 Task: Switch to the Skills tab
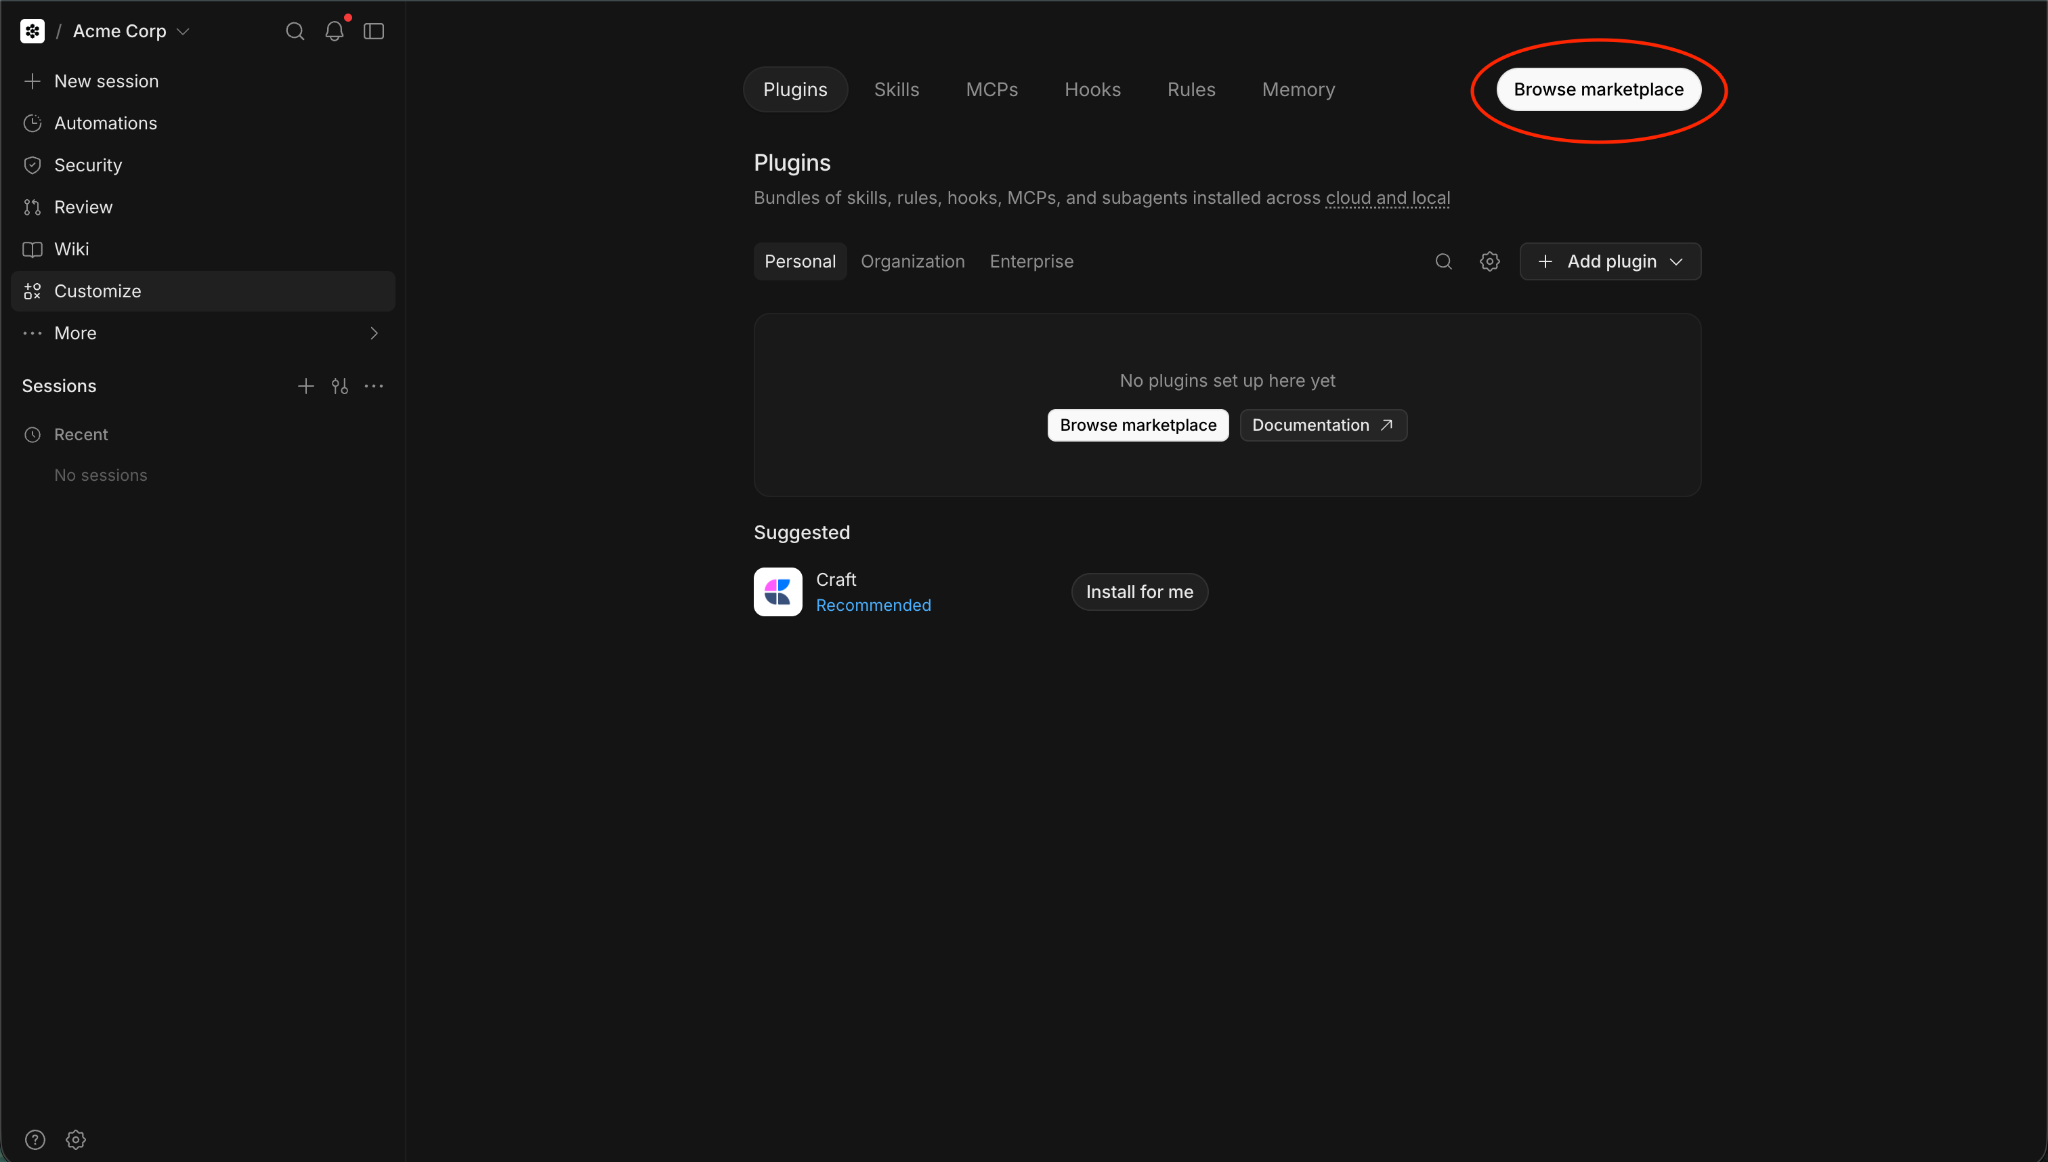[896, 89]
